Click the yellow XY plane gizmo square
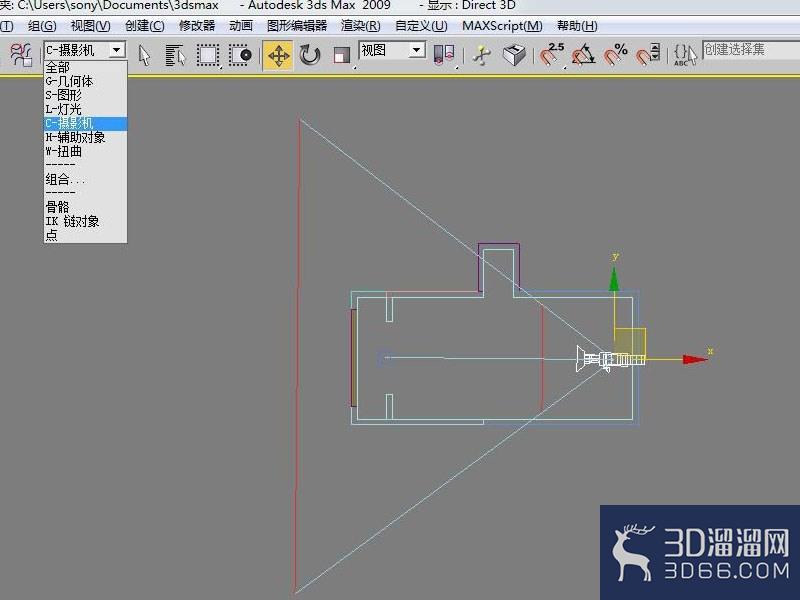800x600 pixels. click(x=630, y=343)
